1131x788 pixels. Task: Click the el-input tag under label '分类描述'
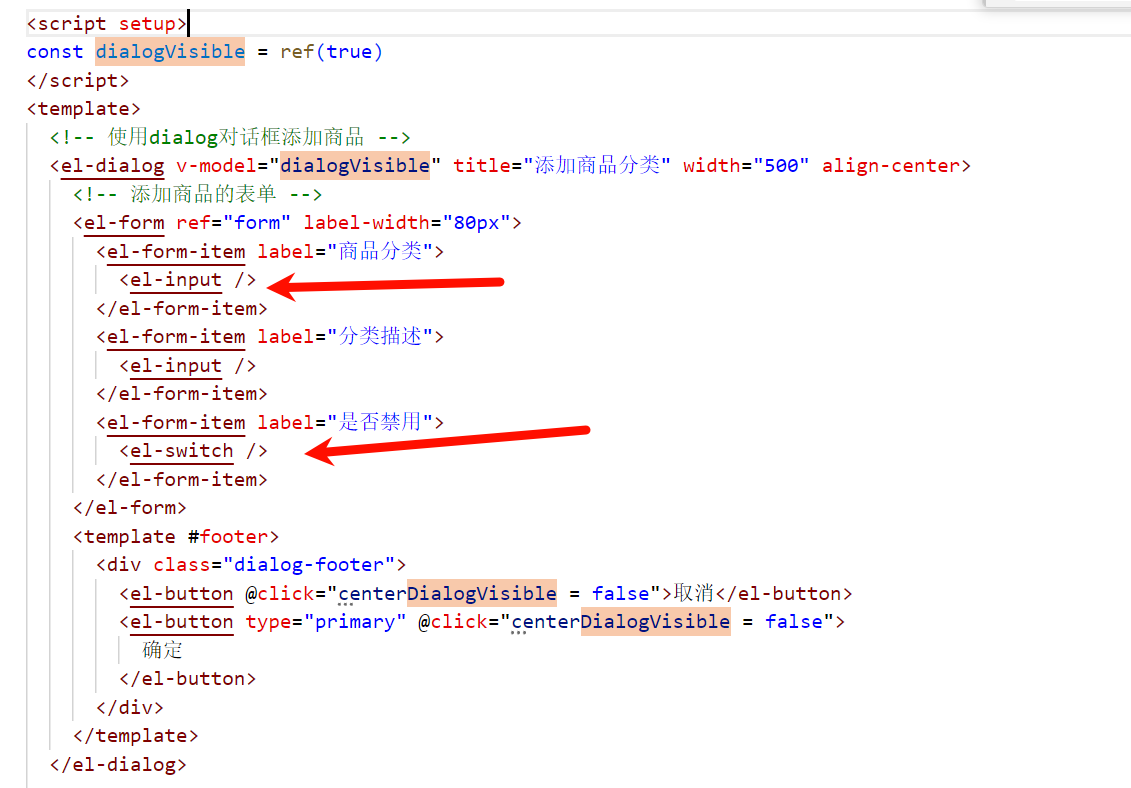188,366
